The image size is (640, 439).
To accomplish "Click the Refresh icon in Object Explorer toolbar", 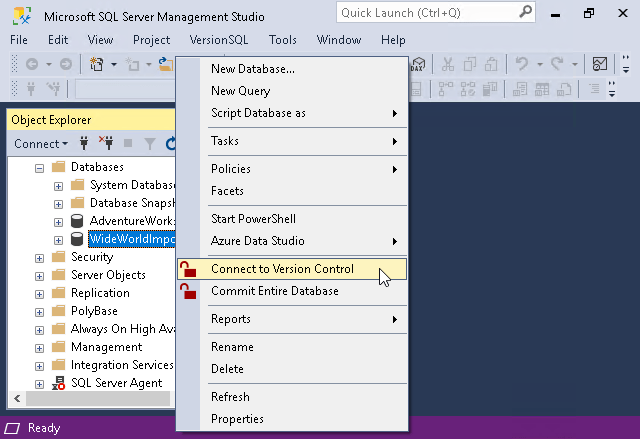I will 171,143.
